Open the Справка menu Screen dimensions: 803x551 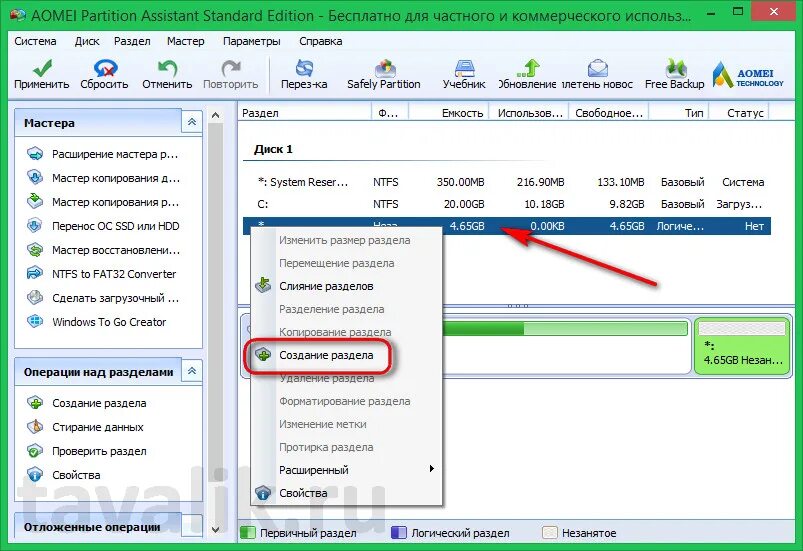[x=321, y=41]
